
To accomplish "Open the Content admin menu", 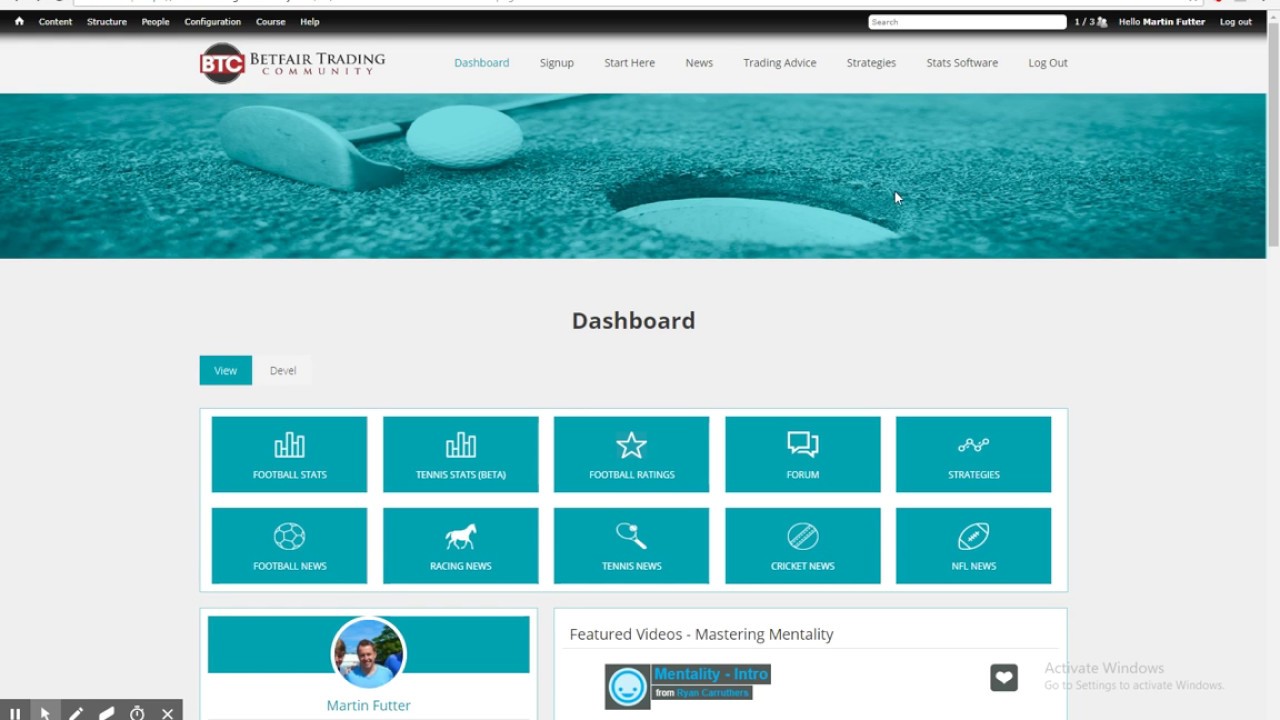I will point(55,22).
